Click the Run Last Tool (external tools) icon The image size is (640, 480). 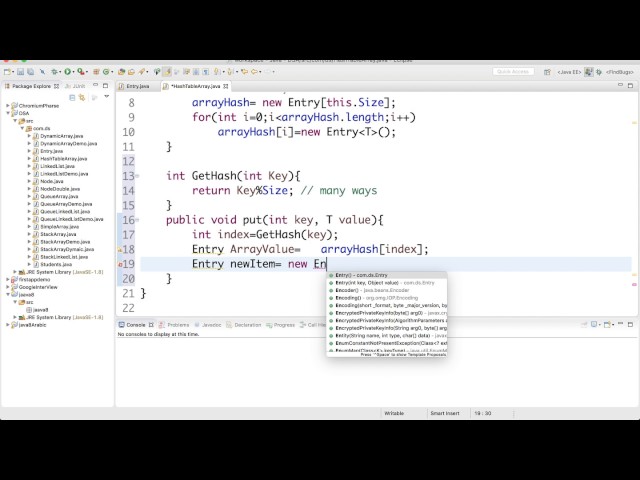click(81, 72)
